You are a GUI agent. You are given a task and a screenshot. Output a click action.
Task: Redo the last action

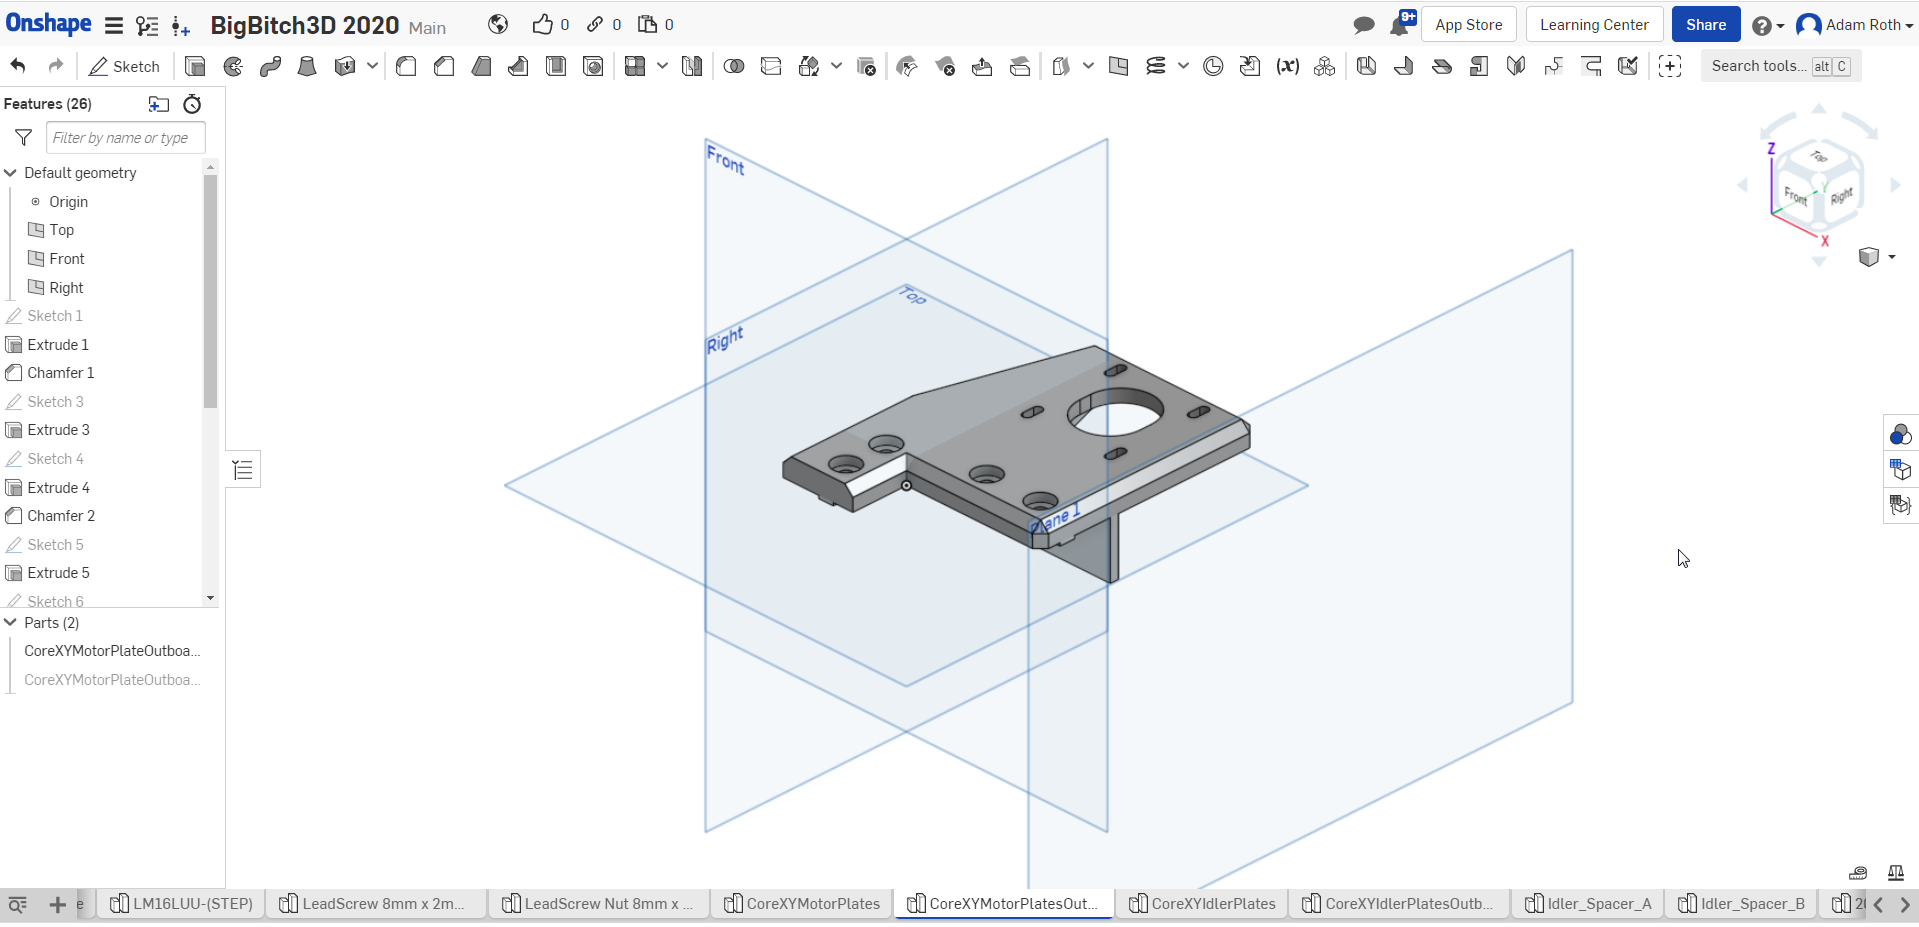pos(56,66)
